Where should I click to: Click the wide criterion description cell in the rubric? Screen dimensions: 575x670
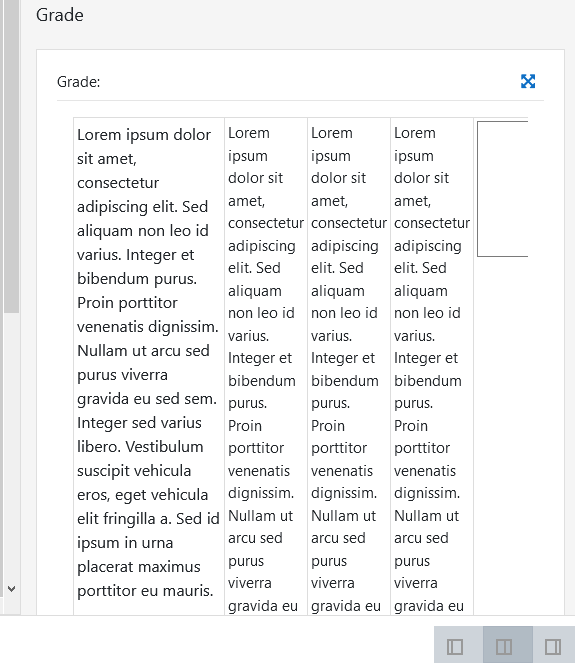coord(149,367)
